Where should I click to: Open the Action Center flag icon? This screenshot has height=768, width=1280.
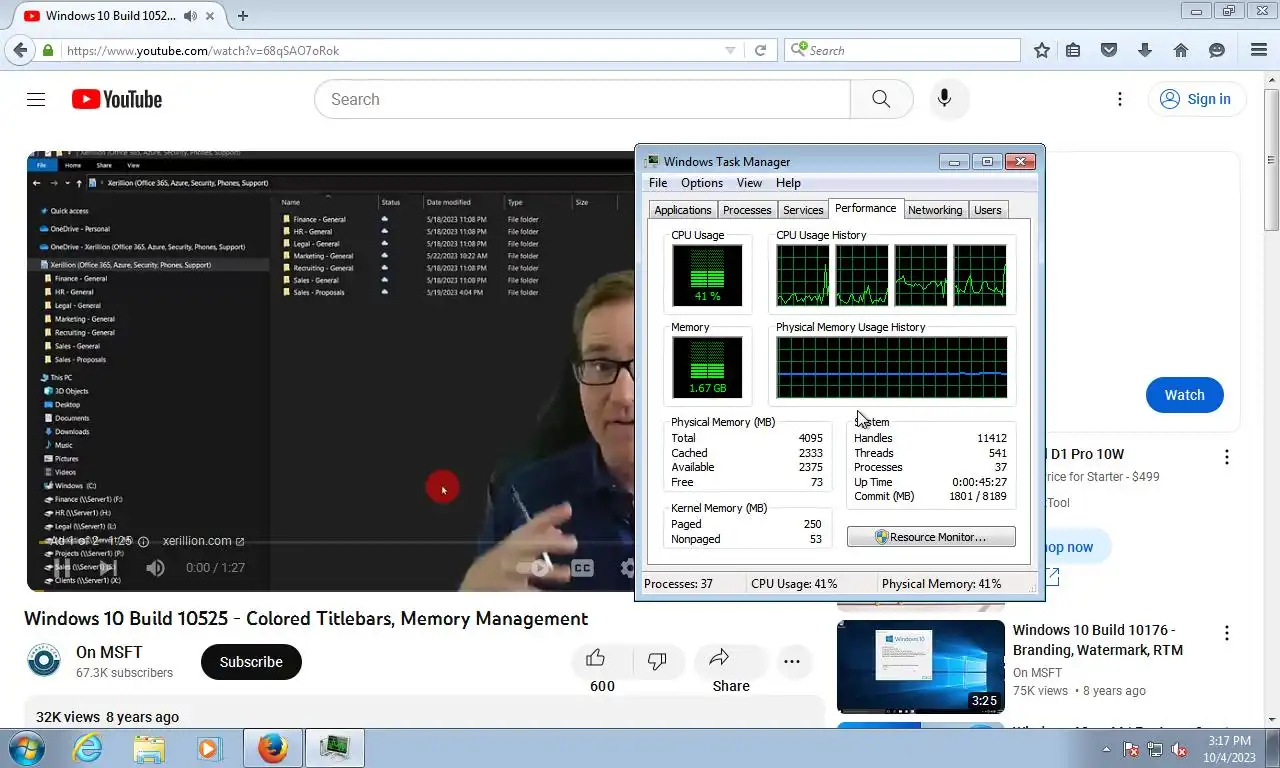1132,748
